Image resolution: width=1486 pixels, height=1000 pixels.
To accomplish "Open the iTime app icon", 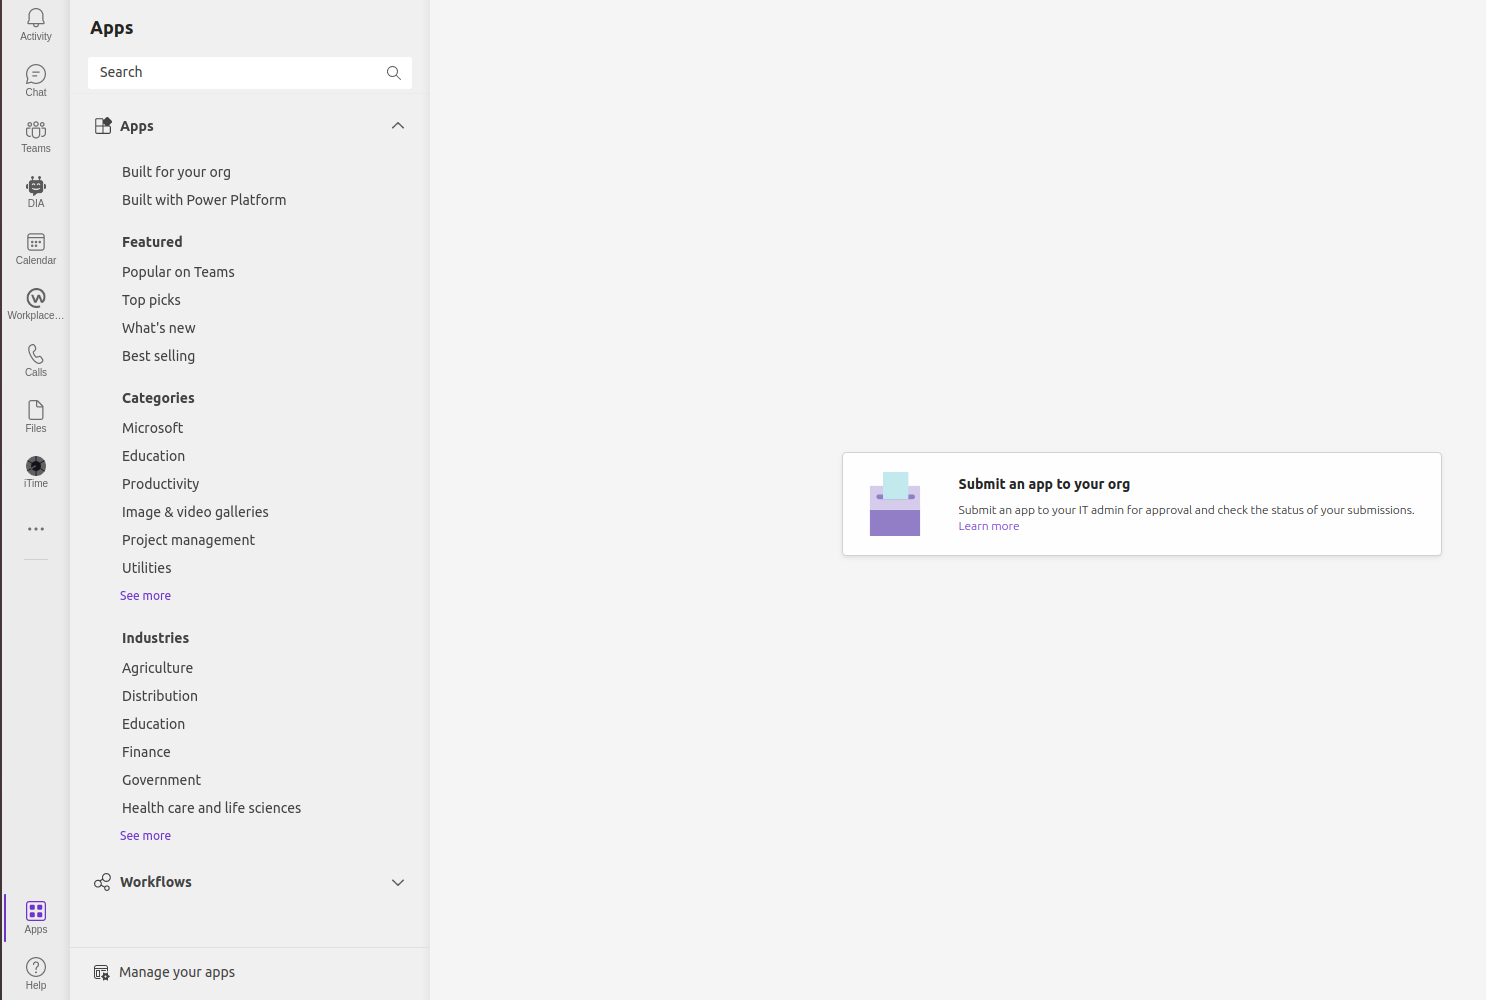I will click(x=36, y=466).
